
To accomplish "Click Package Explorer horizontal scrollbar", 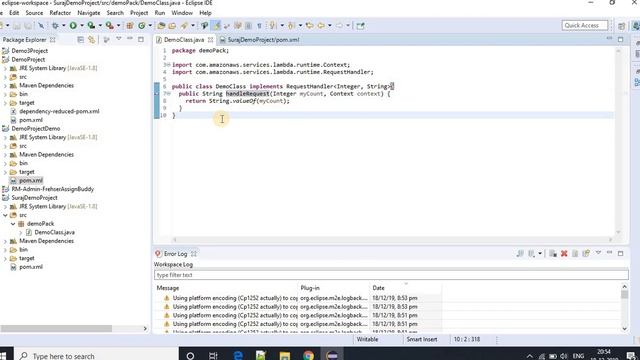I will 56,329.
